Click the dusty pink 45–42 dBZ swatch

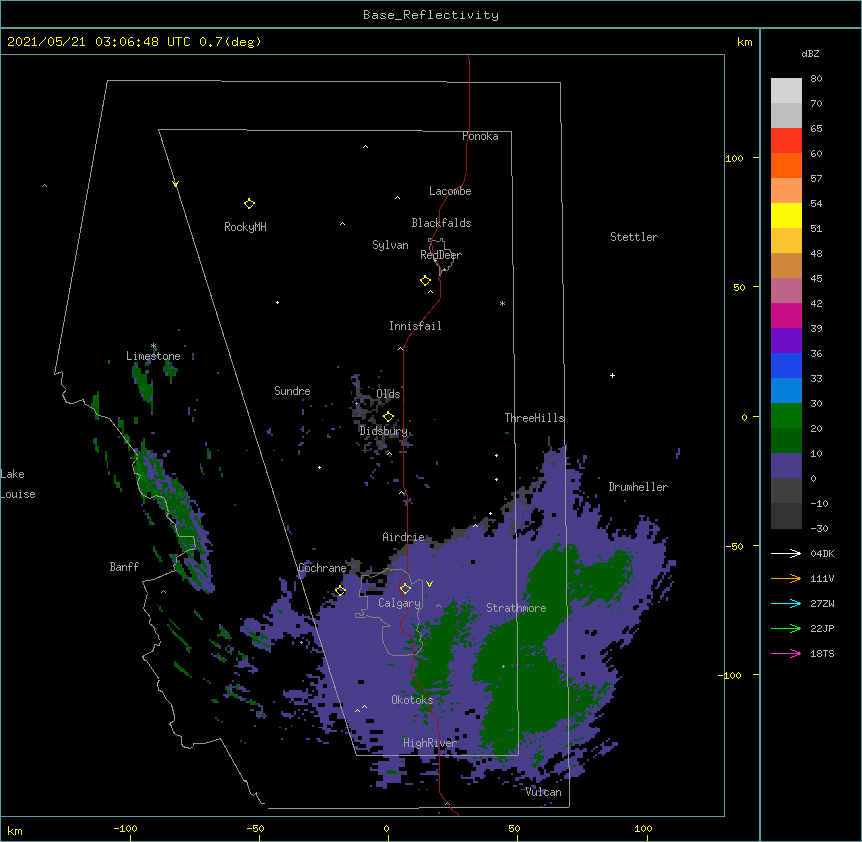pos(786,291)
